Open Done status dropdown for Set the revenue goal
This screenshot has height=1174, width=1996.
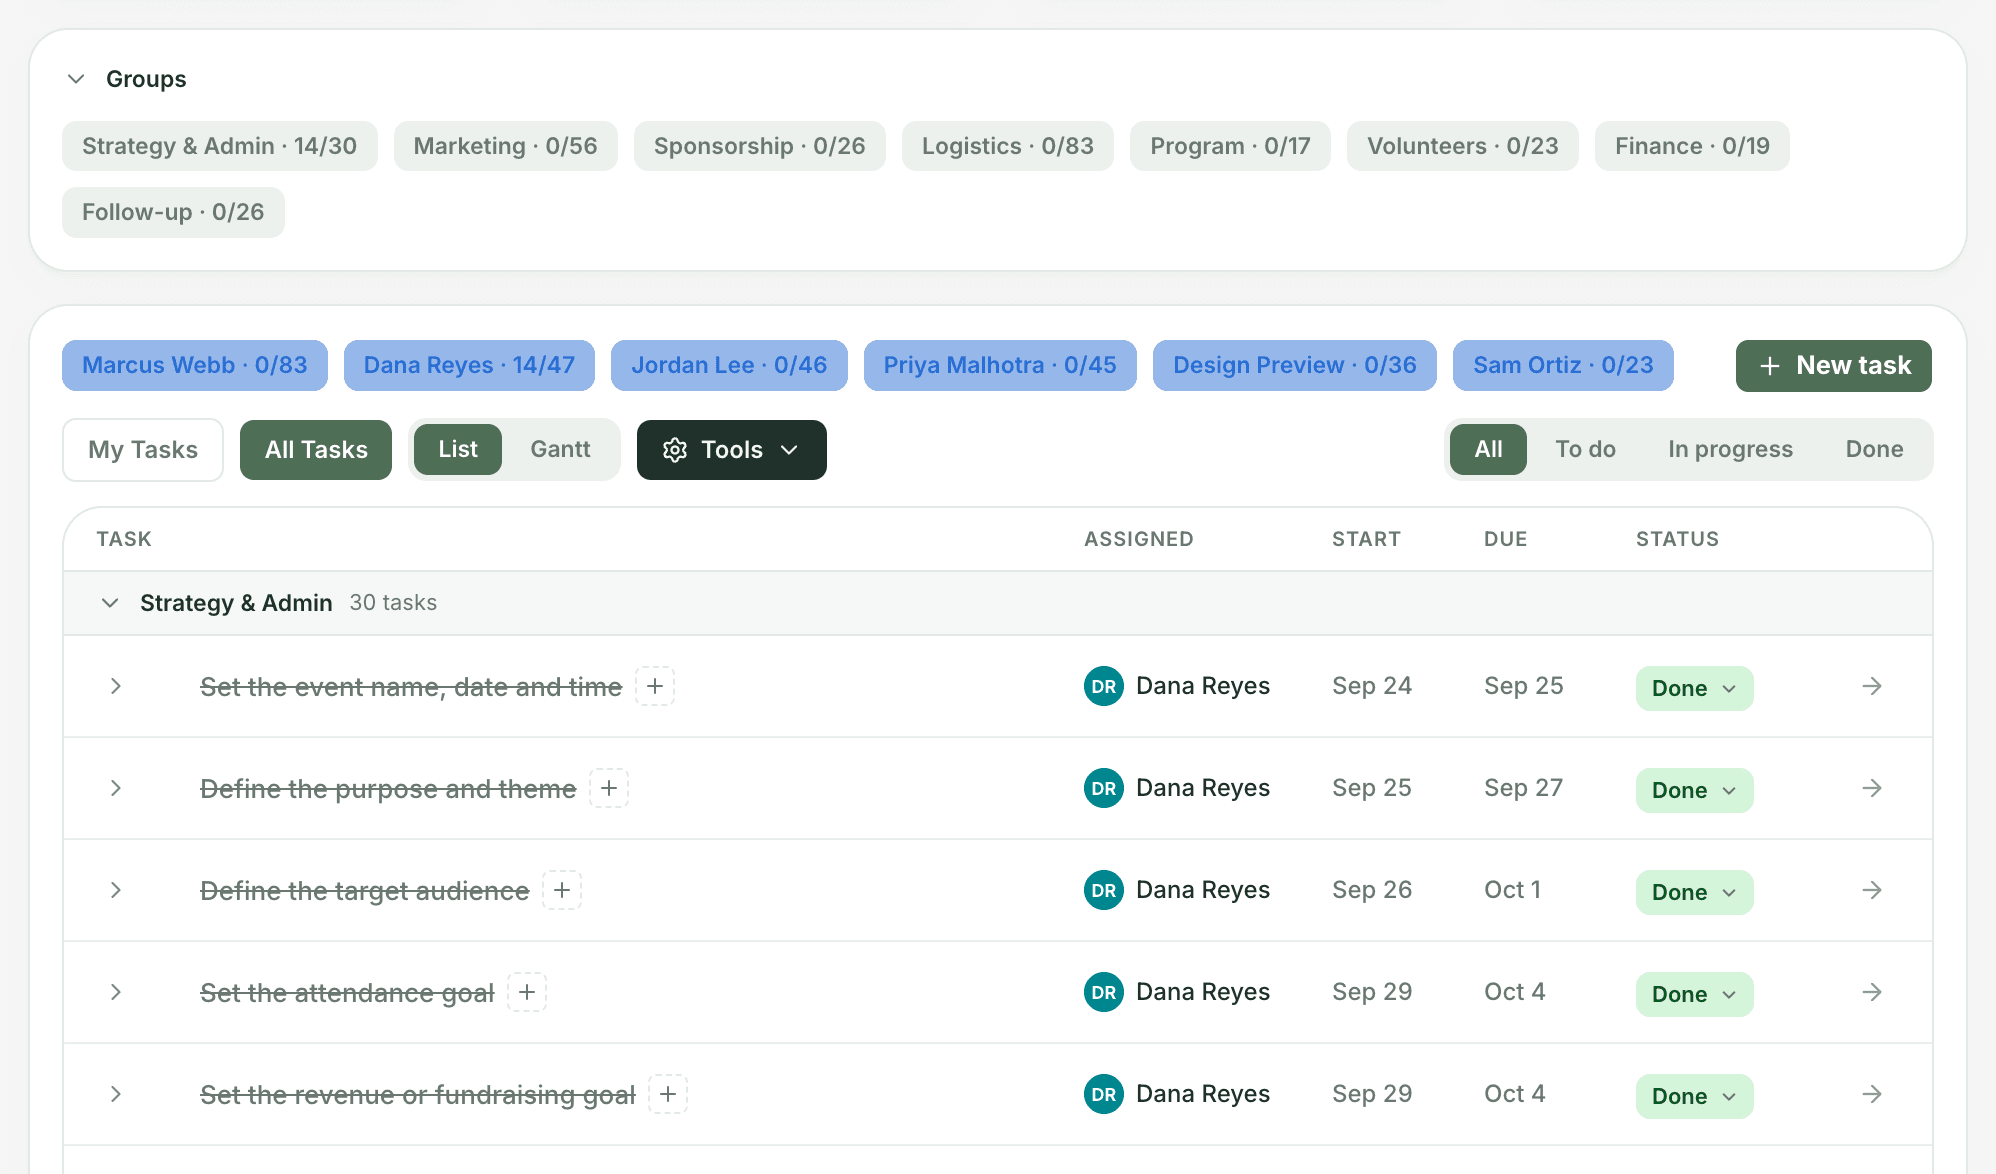(x=1694, y=1096)
